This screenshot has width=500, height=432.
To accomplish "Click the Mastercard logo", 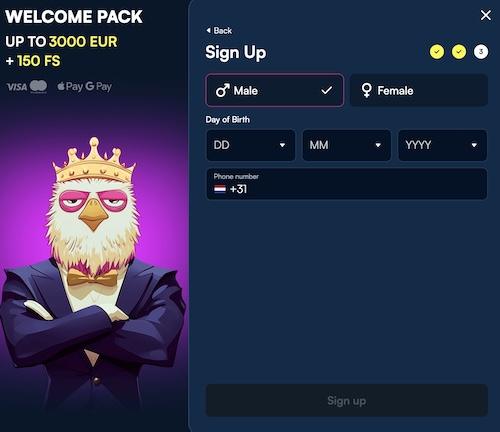I will pyautogui.click(x=38, y=87).
